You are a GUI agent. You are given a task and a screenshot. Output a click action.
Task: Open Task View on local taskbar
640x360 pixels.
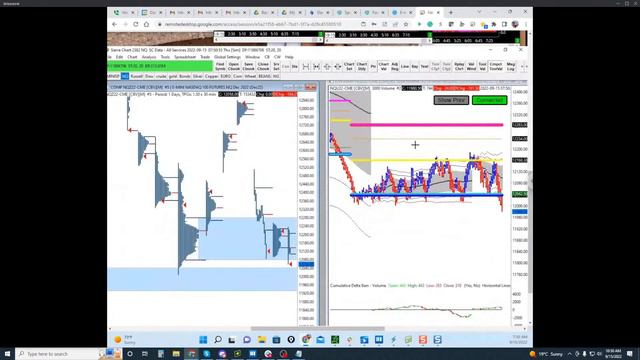click(x=144, y=354)
